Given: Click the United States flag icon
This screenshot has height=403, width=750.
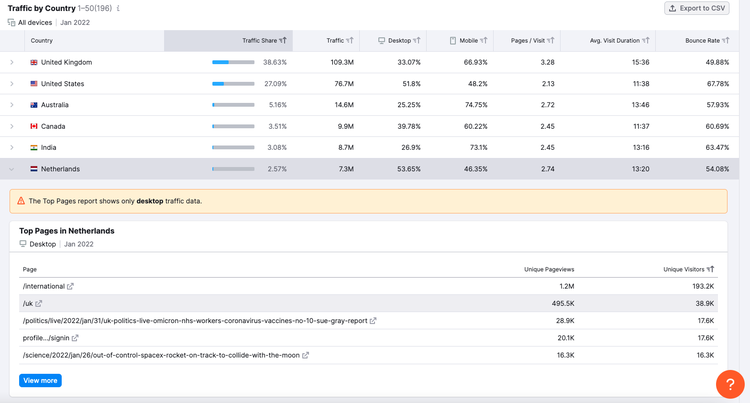Looking at the screenshot, I should [34, 84].
